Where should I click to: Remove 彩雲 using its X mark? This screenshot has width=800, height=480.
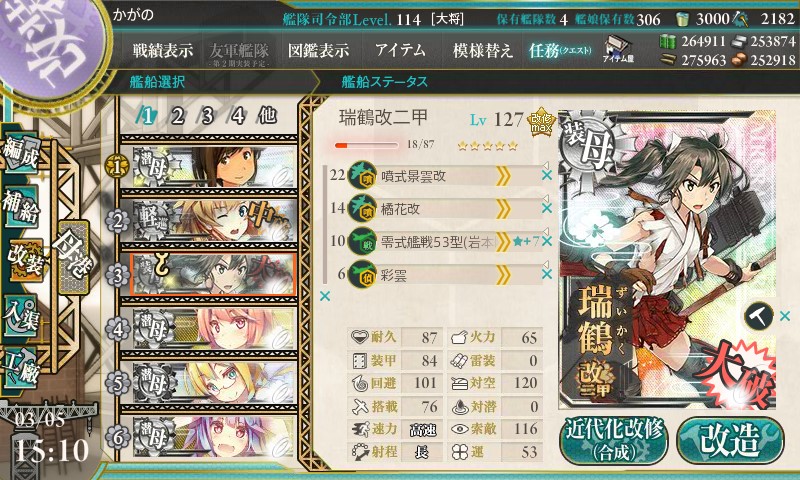(547, 274)
